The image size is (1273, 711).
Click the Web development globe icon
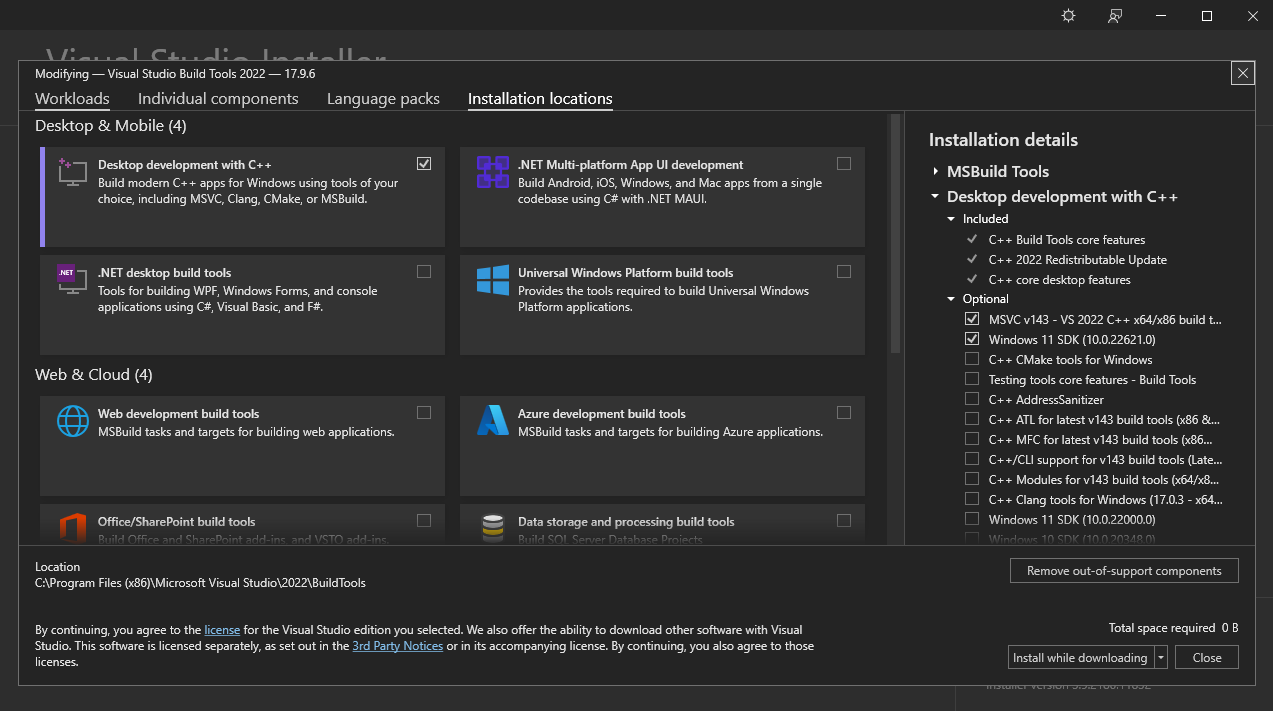[73, 421]
